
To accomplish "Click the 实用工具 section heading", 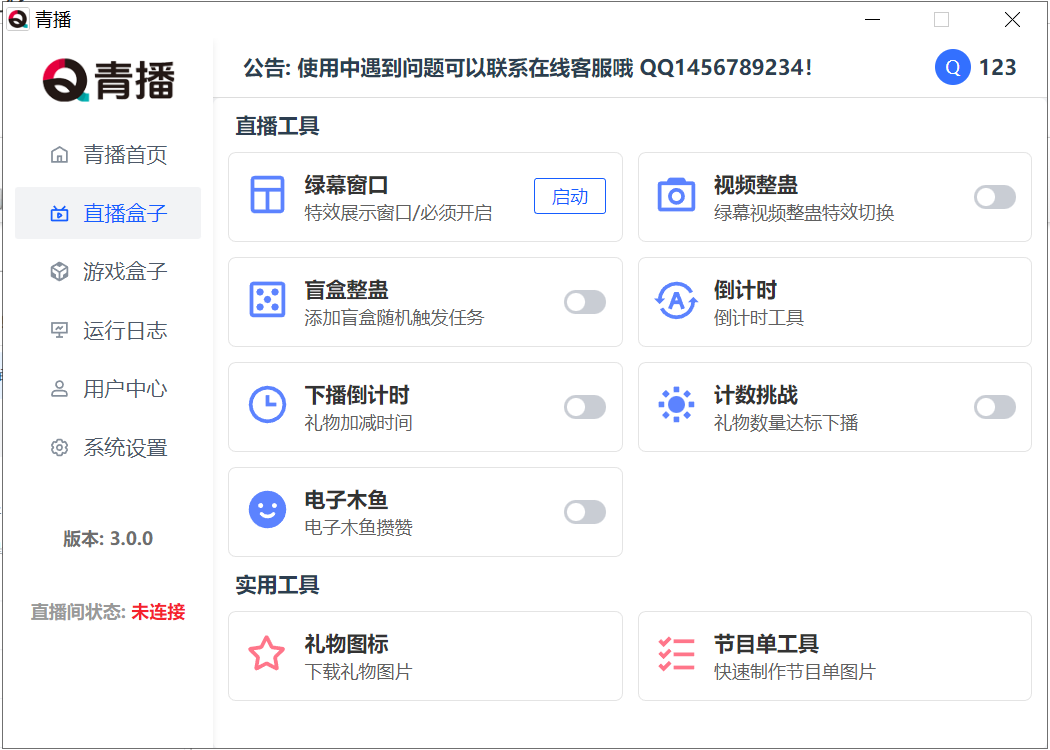I will (277, 585).
